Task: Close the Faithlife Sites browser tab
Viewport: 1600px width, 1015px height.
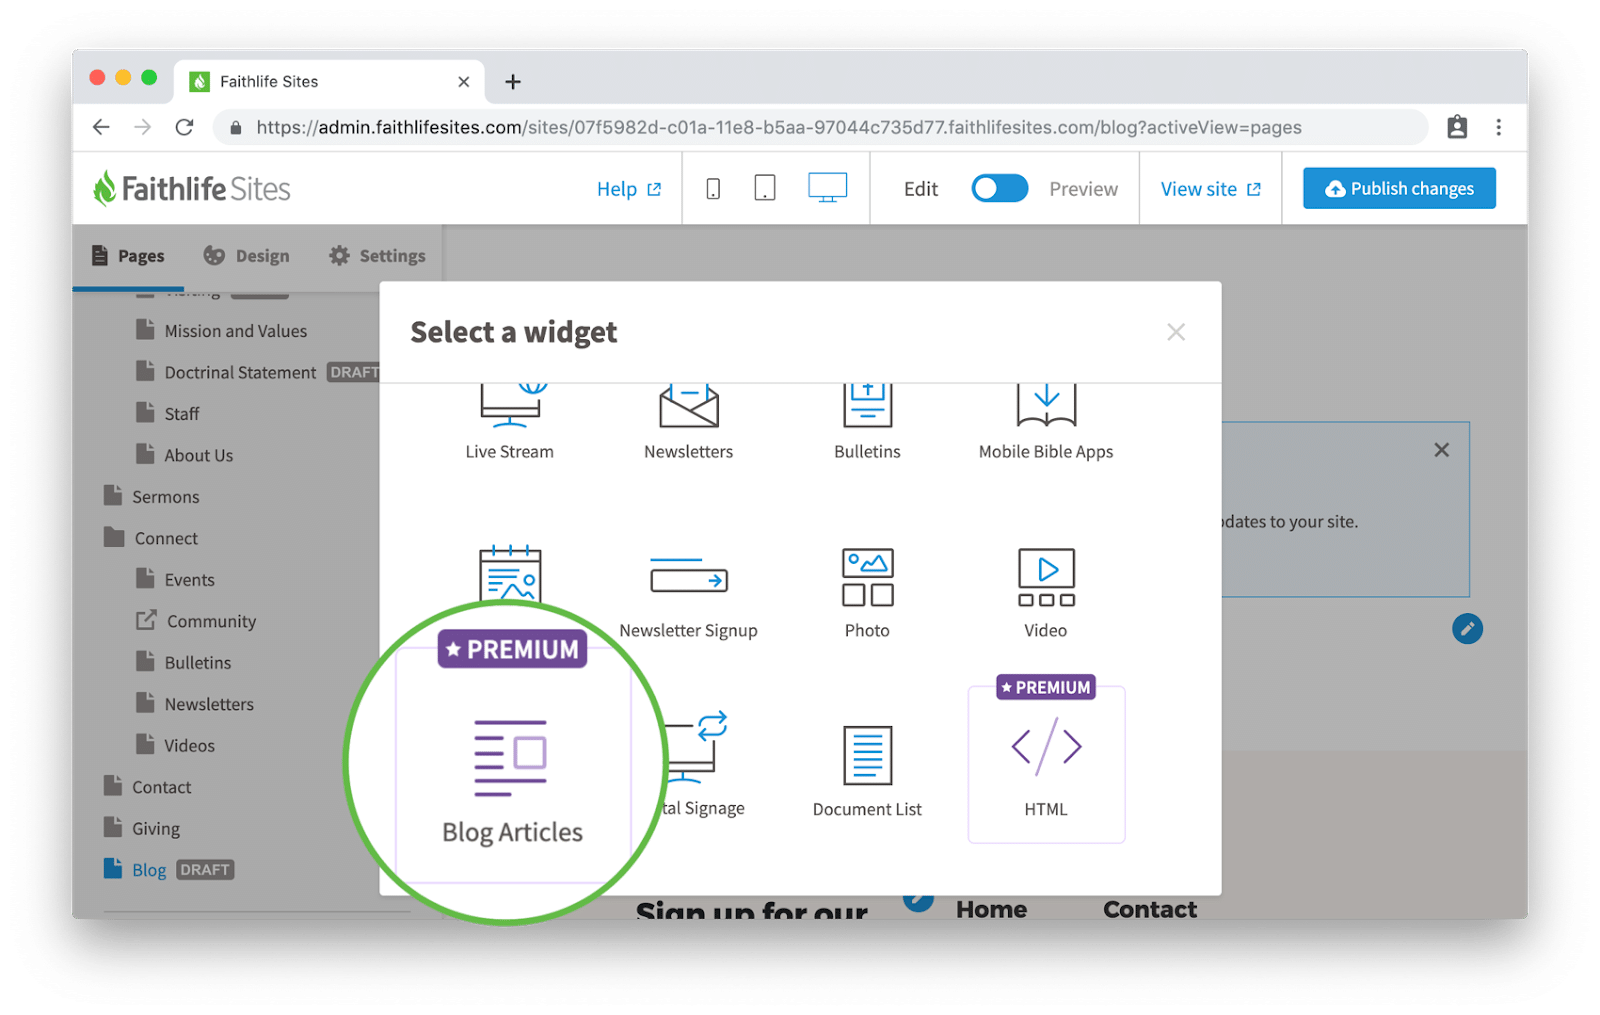Action: 464,82
